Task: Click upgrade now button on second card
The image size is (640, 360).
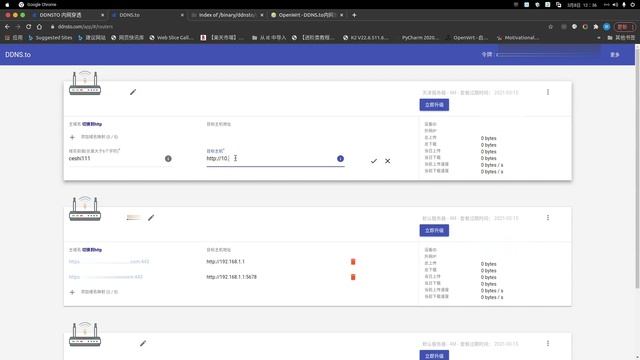Action: [x=434, y=231]
